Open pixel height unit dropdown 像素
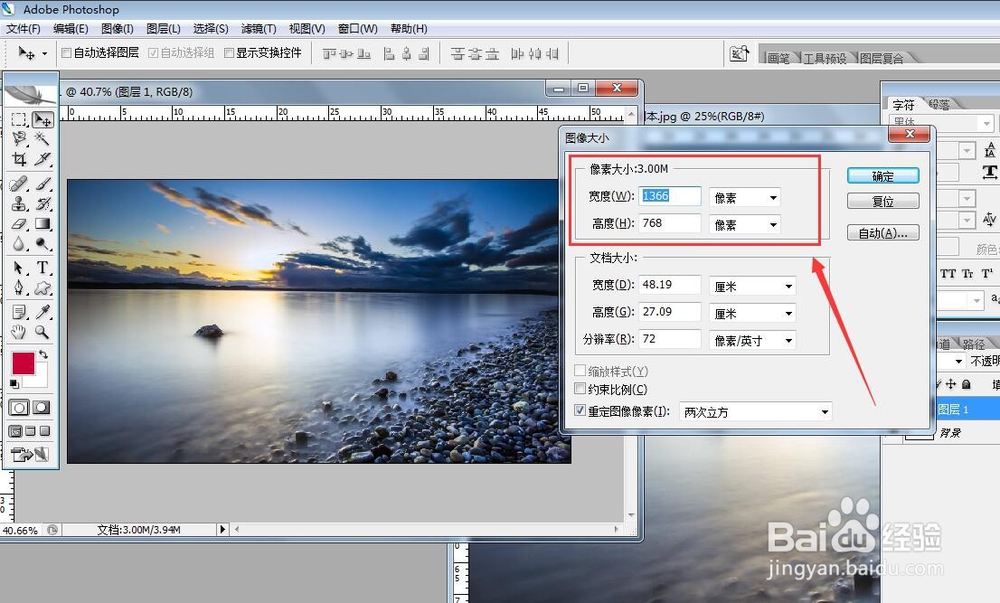 pyautogui.click(x=745, y=224)
